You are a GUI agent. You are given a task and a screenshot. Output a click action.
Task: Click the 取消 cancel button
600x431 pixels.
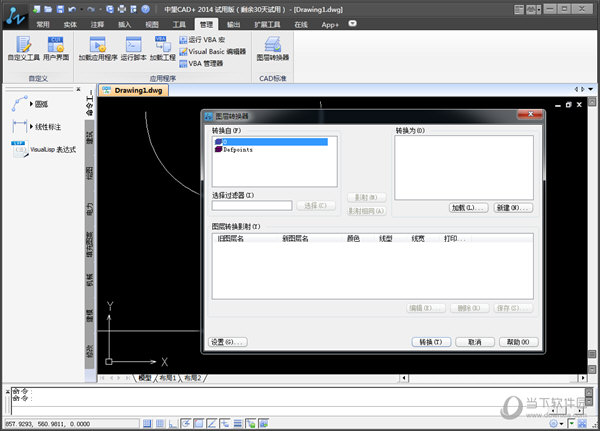(x=475, y=342)
